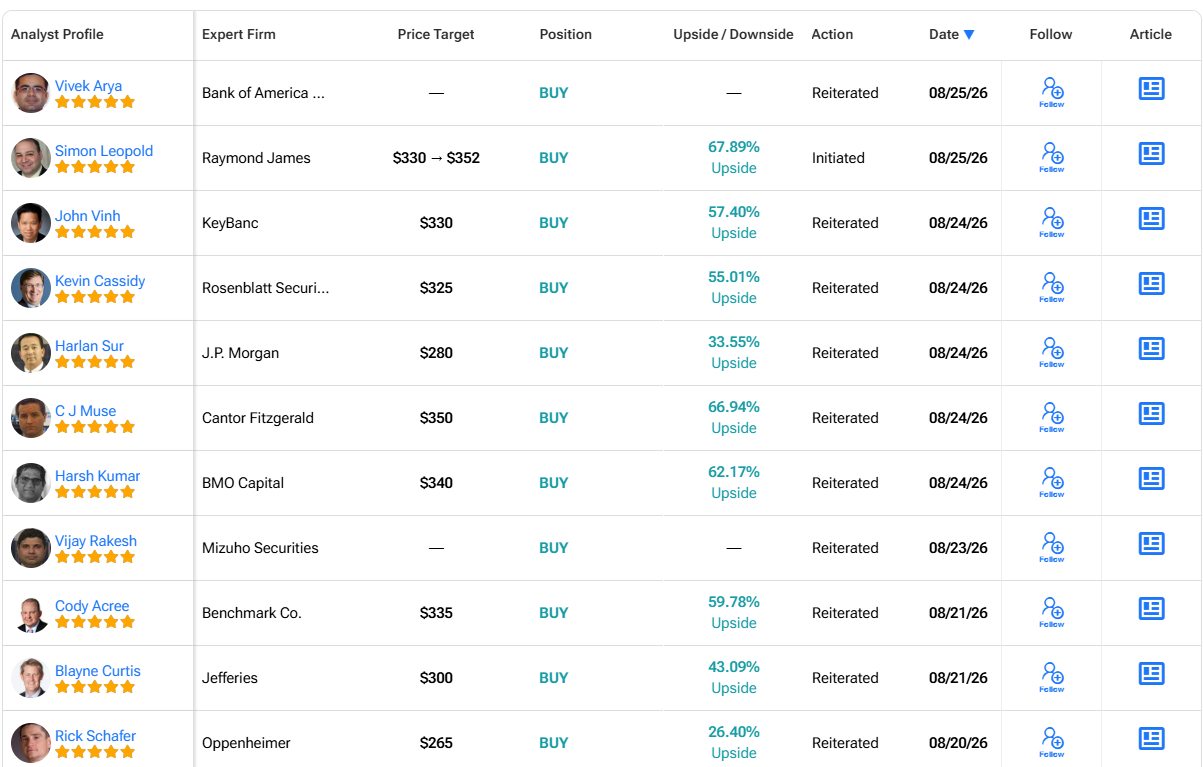
Task: Click Simon Leopold's avatar thumbnail
Action: click(x=31, y=158)
